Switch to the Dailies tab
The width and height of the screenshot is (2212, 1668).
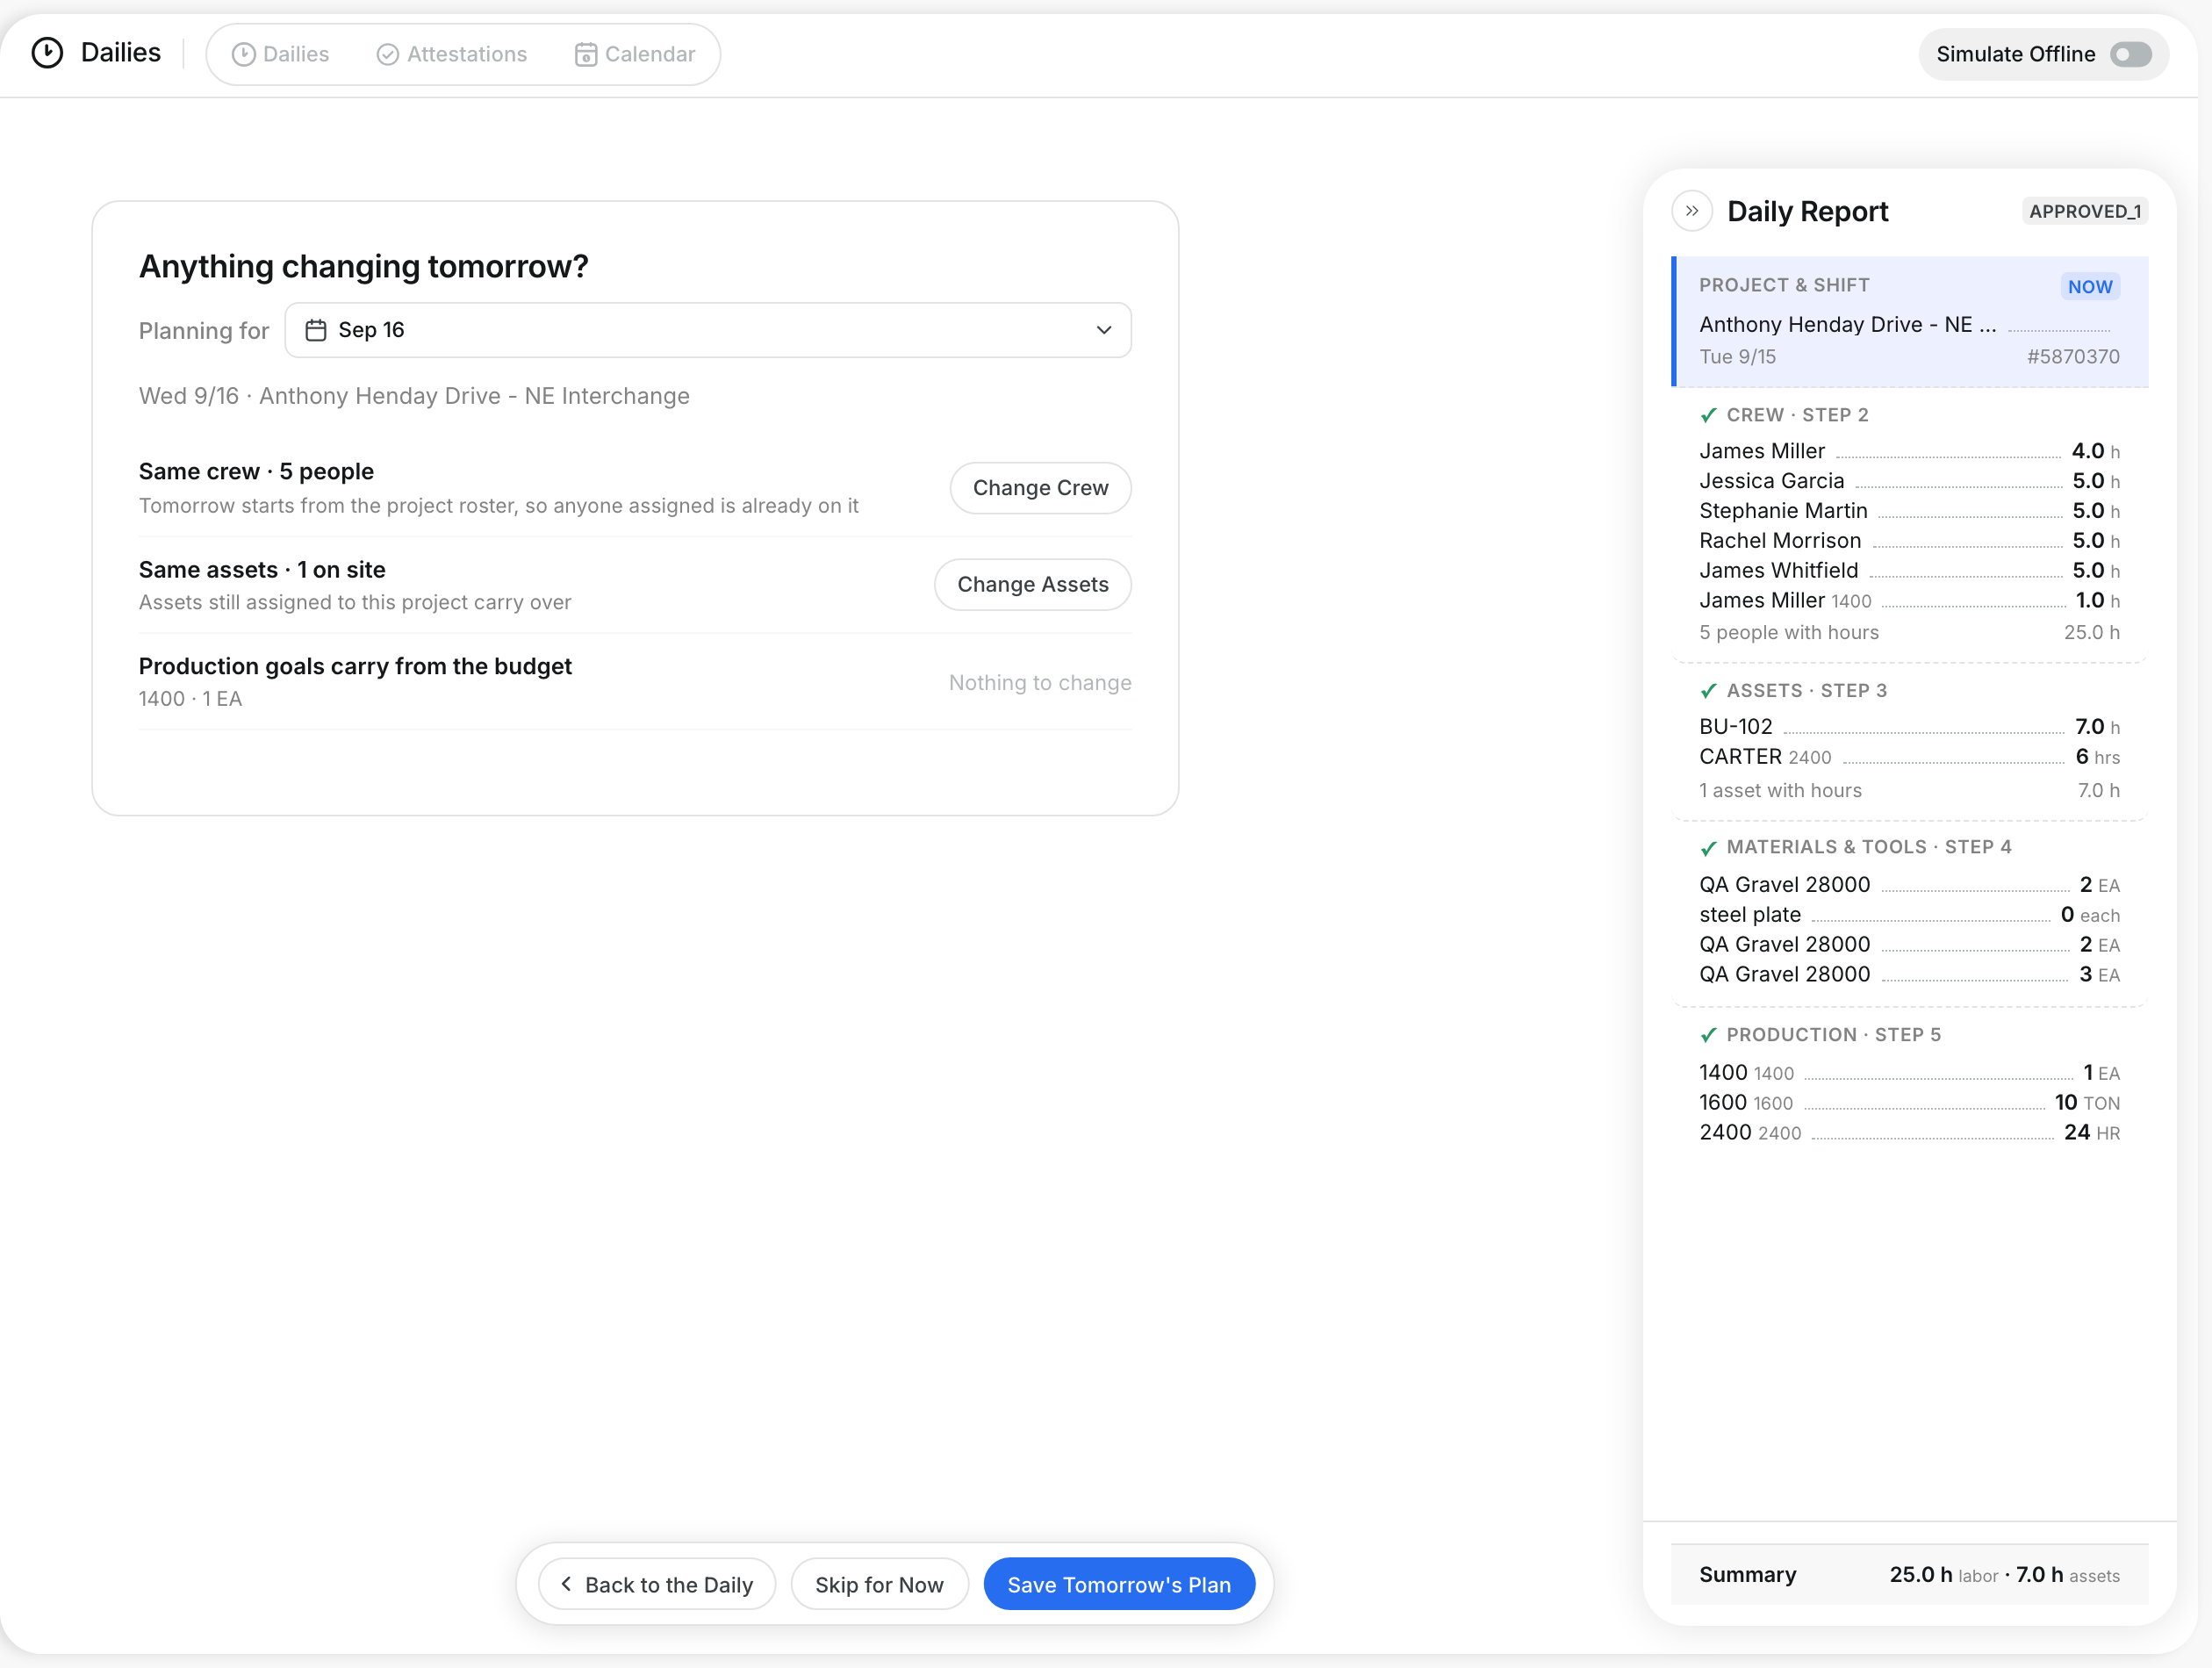click(x=280, y=54)
